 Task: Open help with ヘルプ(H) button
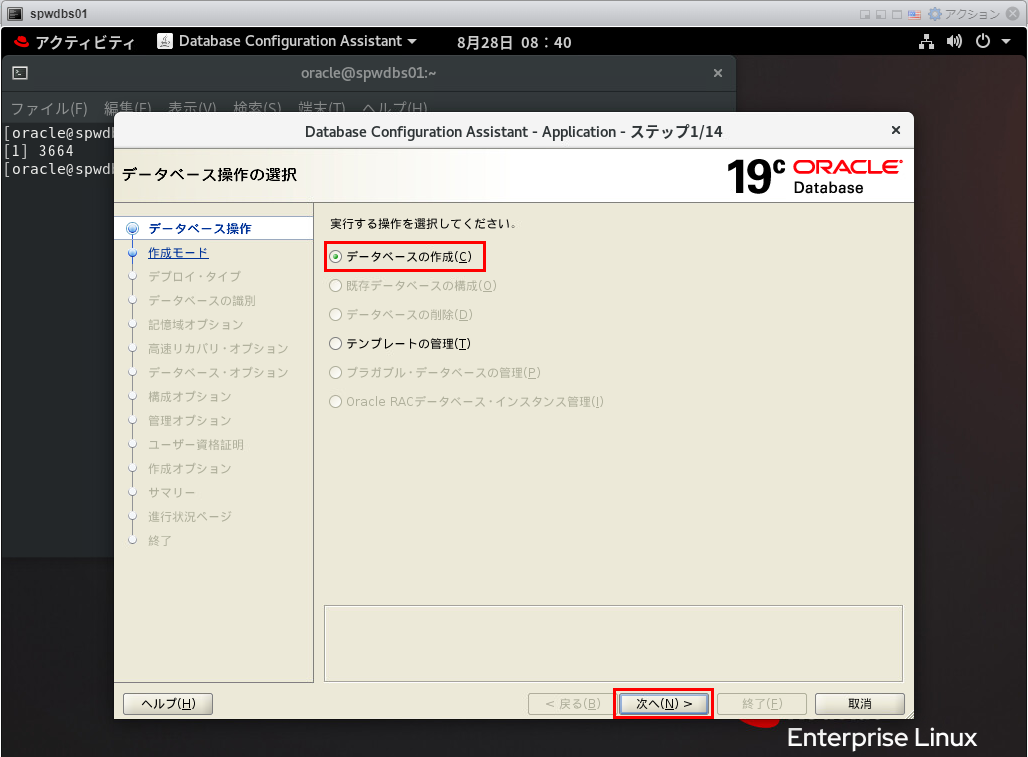click(x=168, y=703)
